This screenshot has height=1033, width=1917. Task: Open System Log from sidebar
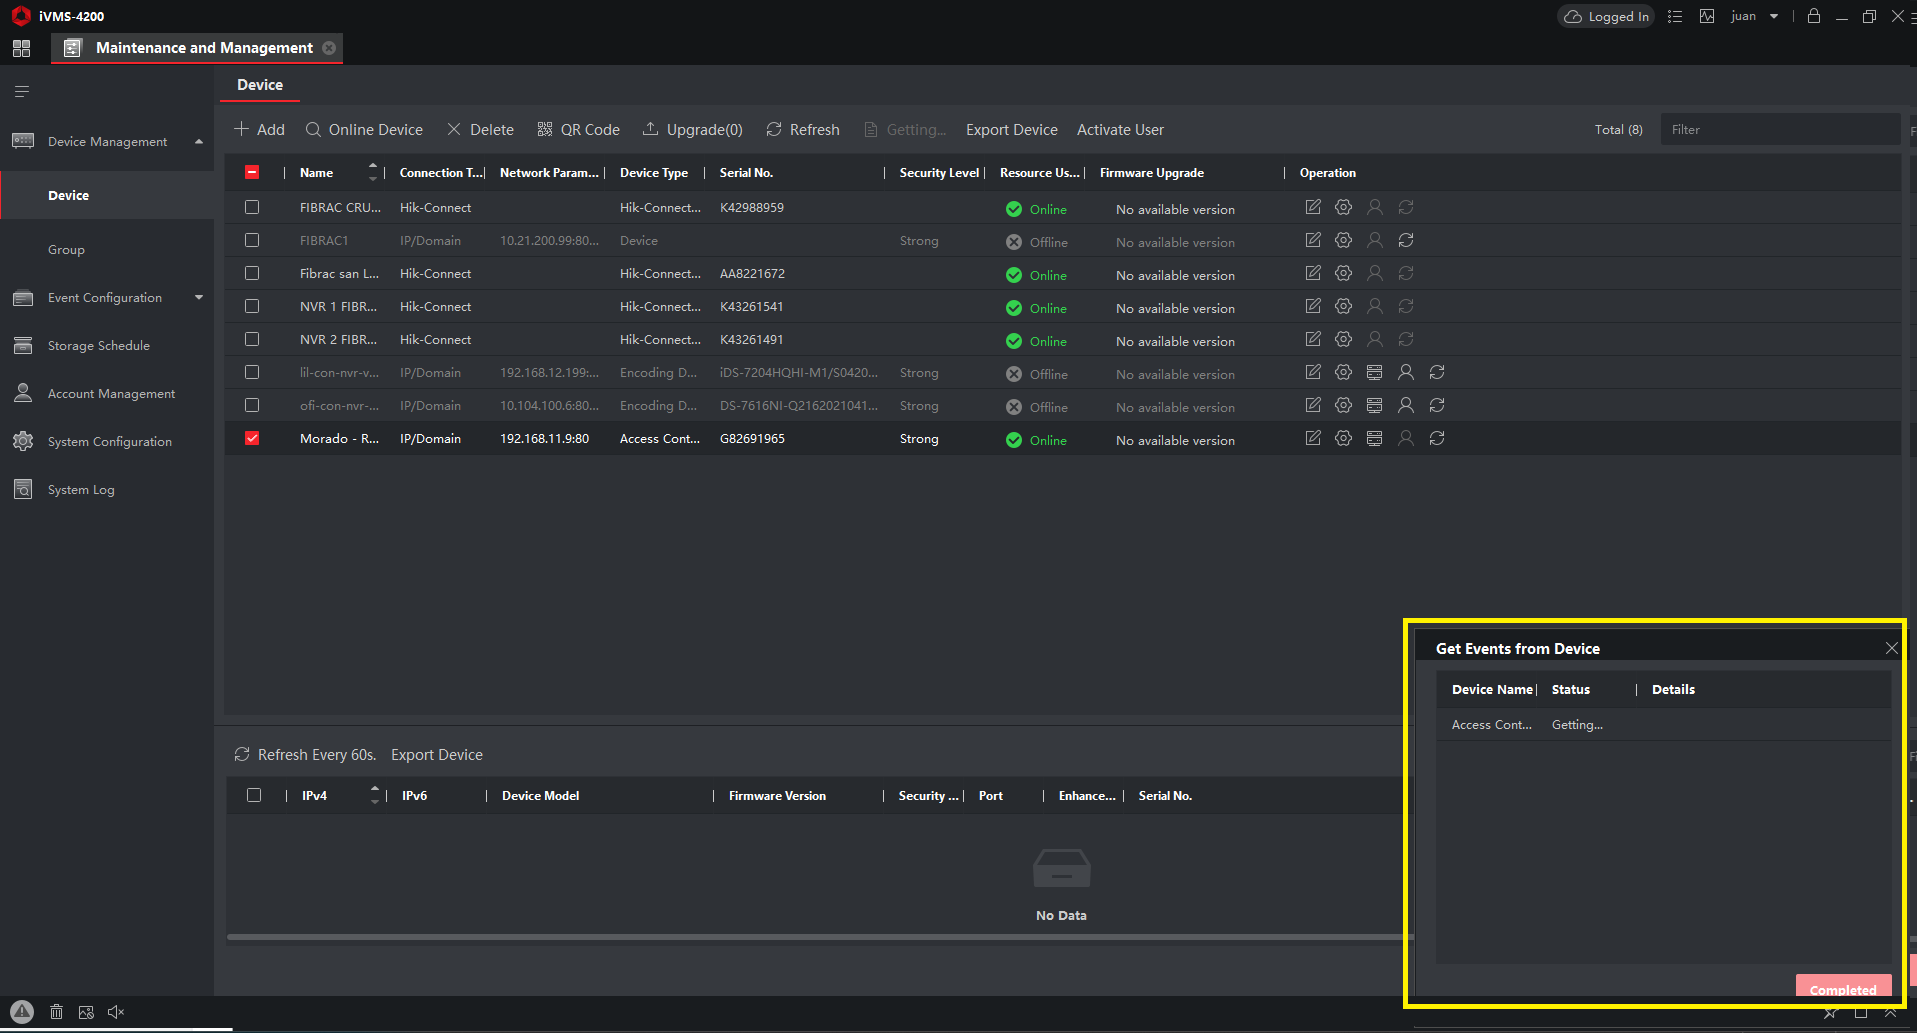pyautogui.click(x=81, y=490)
